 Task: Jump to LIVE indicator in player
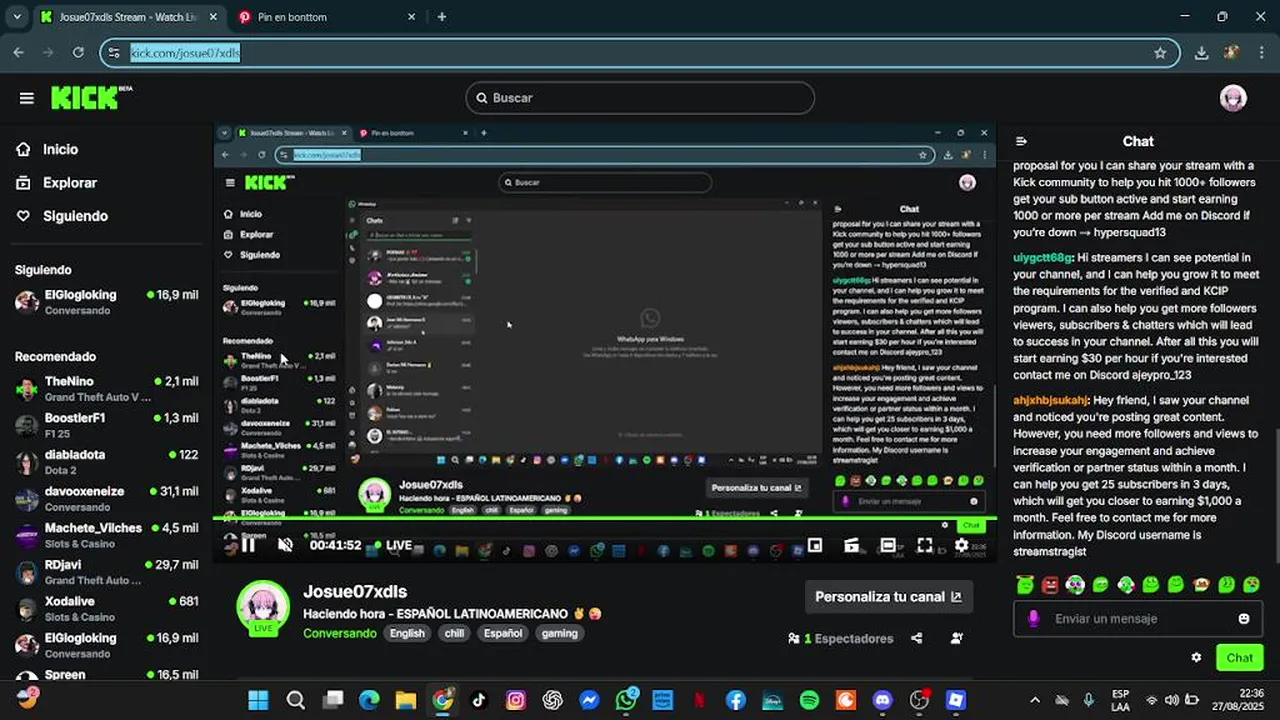click(392, 545)
